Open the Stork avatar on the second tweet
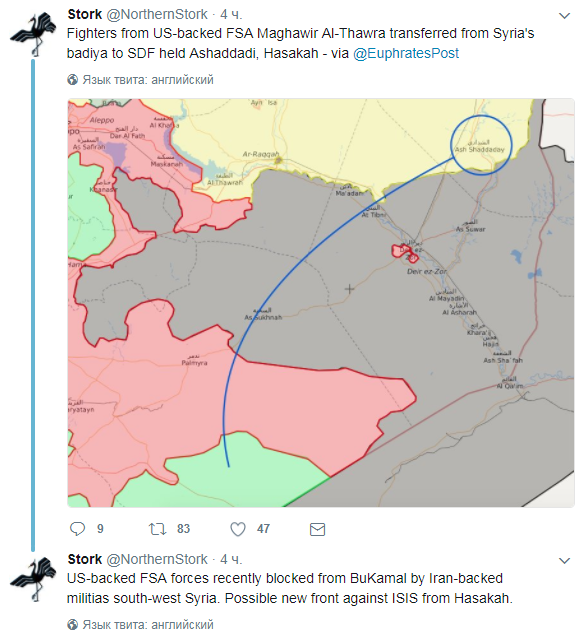583x641 pixels. pyautogui.click(x=34, y=579)
